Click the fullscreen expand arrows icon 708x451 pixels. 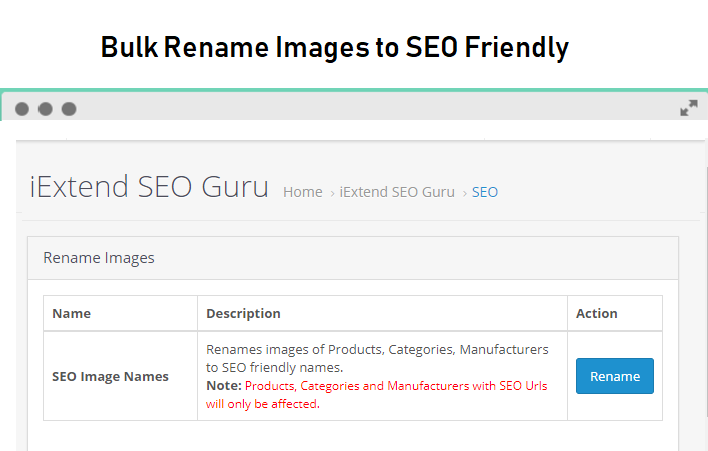pos(689,108)
